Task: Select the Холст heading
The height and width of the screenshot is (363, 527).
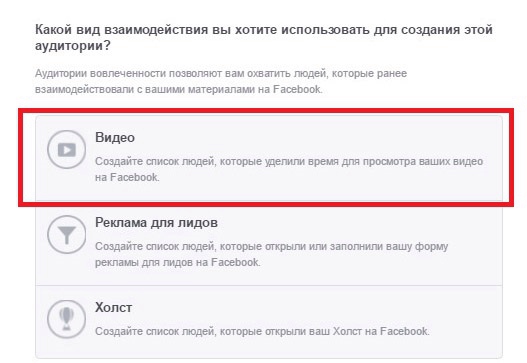Action: click(113, 307)
